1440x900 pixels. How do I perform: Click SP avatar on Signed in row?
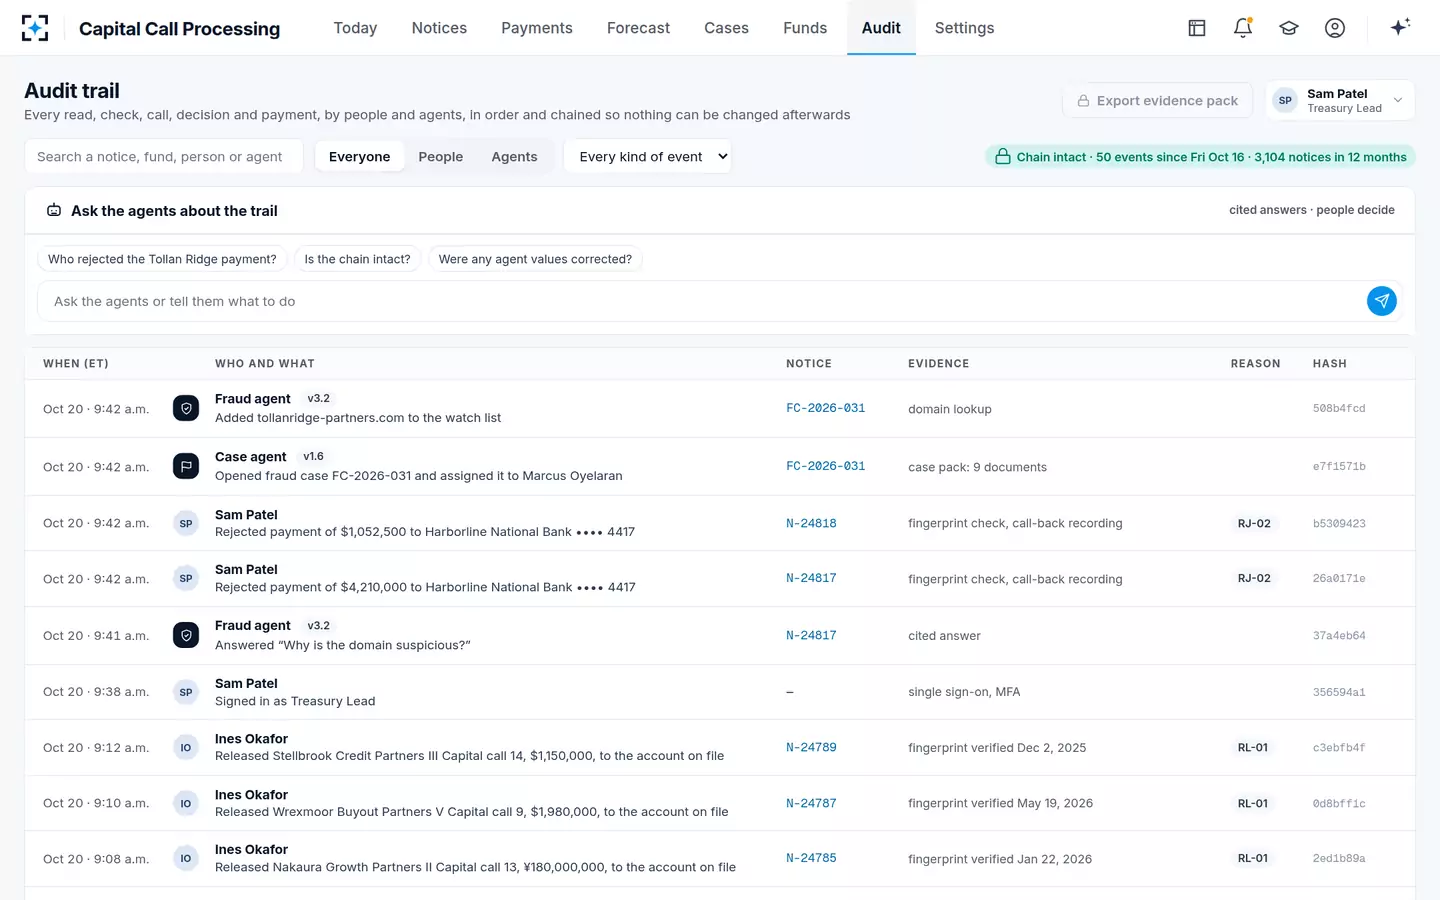(186, 692)
